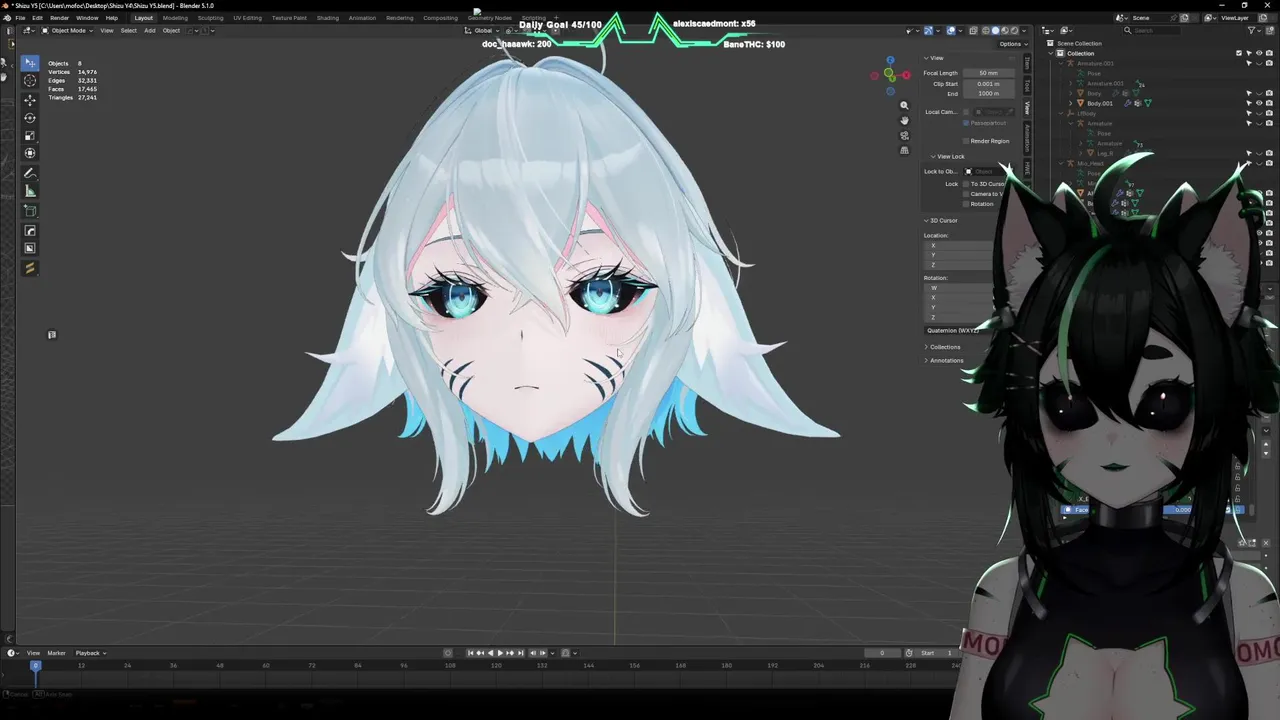This screenshot has width=1280, height=720.
Task: Toggle Collection render camera icon
Action: pyautogui.click(x=1269, y=53)
